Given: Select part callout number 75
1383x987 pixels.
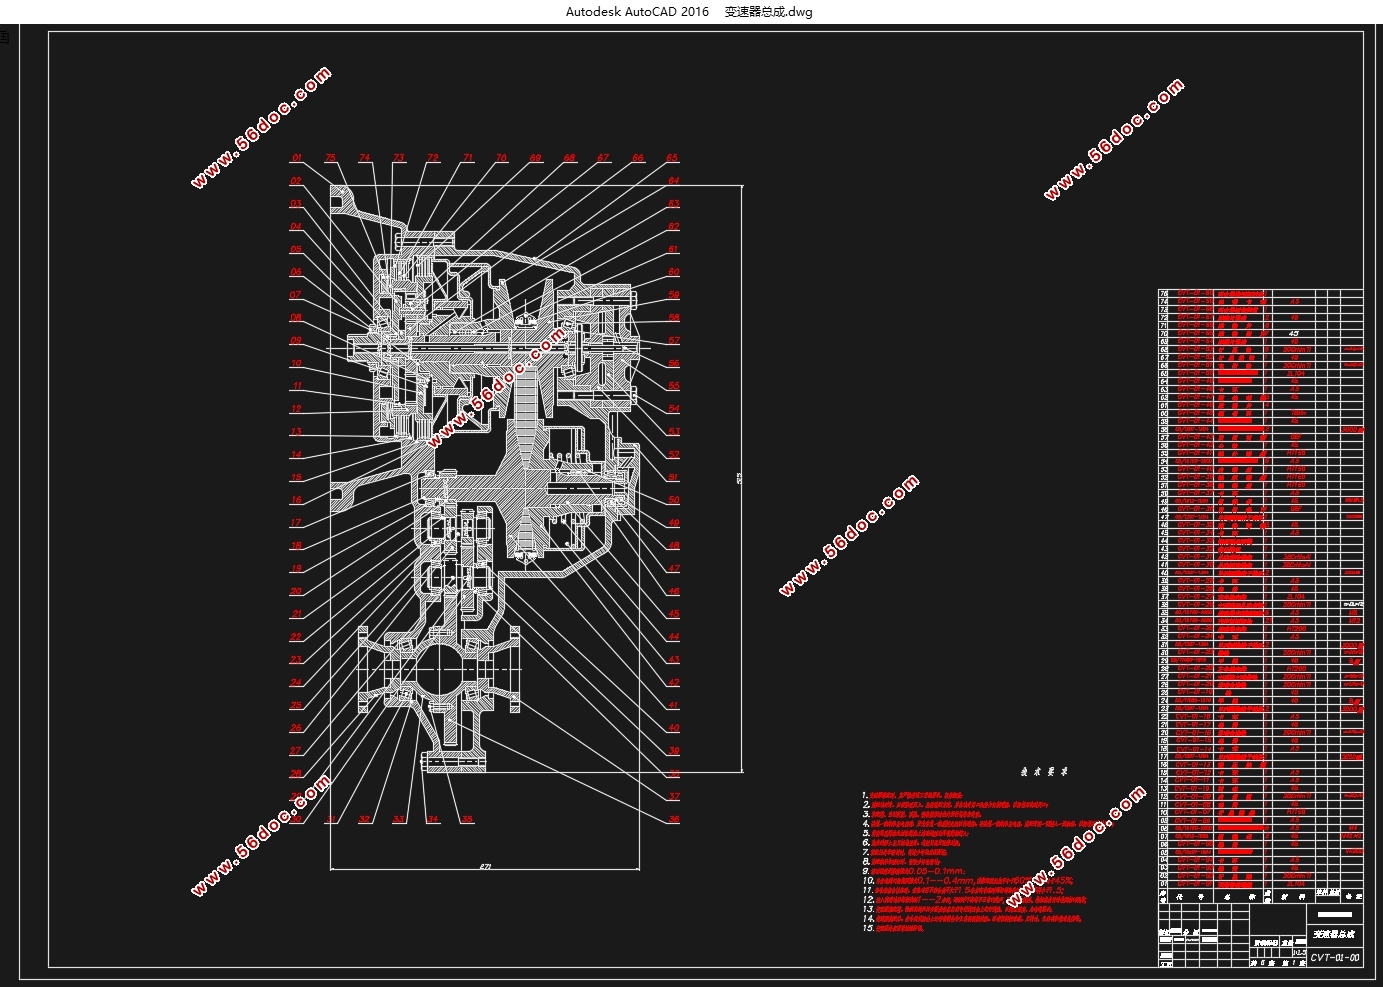Looking at the screenshot, I should pyautogui.click(x=331, y=158).
